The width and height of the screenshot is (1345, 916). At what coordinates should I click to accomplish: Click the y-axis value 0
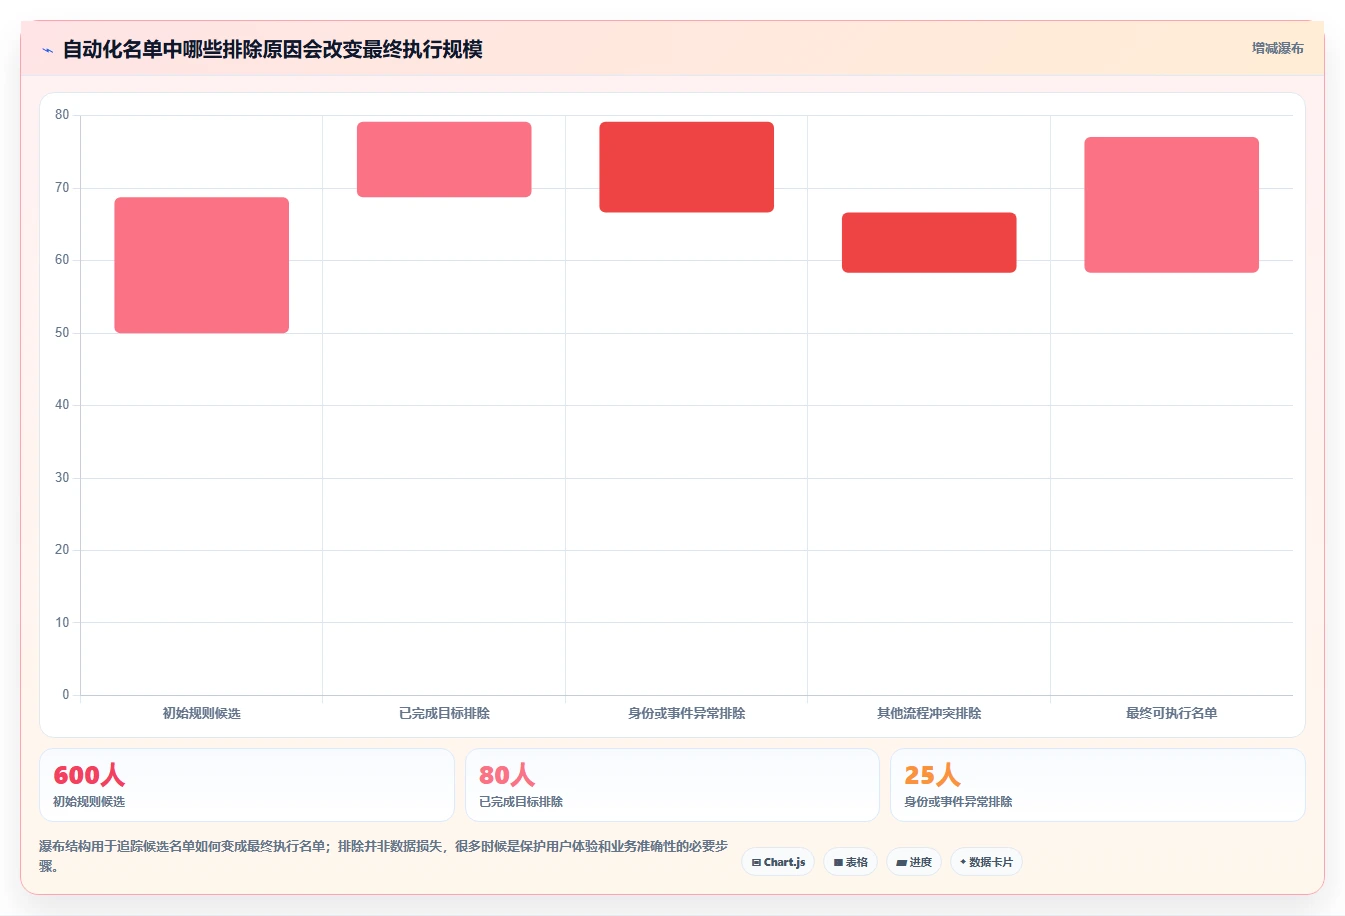[66, 694]
